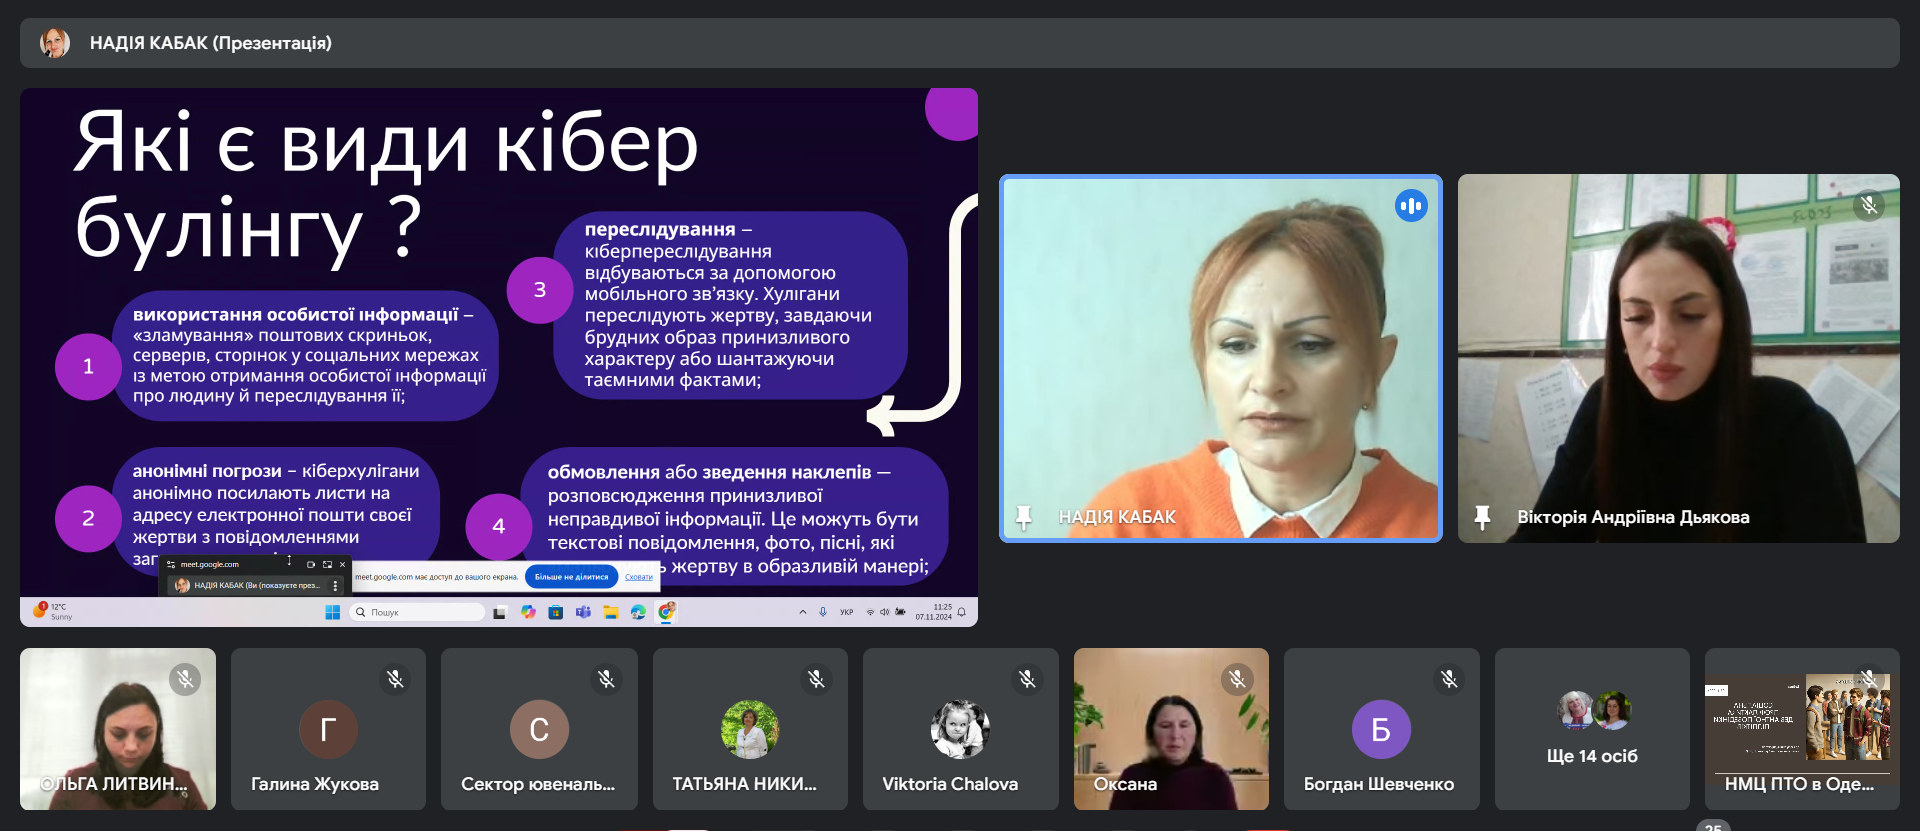Click the audio activity indicator on НАДІЯ КАБАК tile
This screenshot has width=1920, height=831.
point(1411,206)
